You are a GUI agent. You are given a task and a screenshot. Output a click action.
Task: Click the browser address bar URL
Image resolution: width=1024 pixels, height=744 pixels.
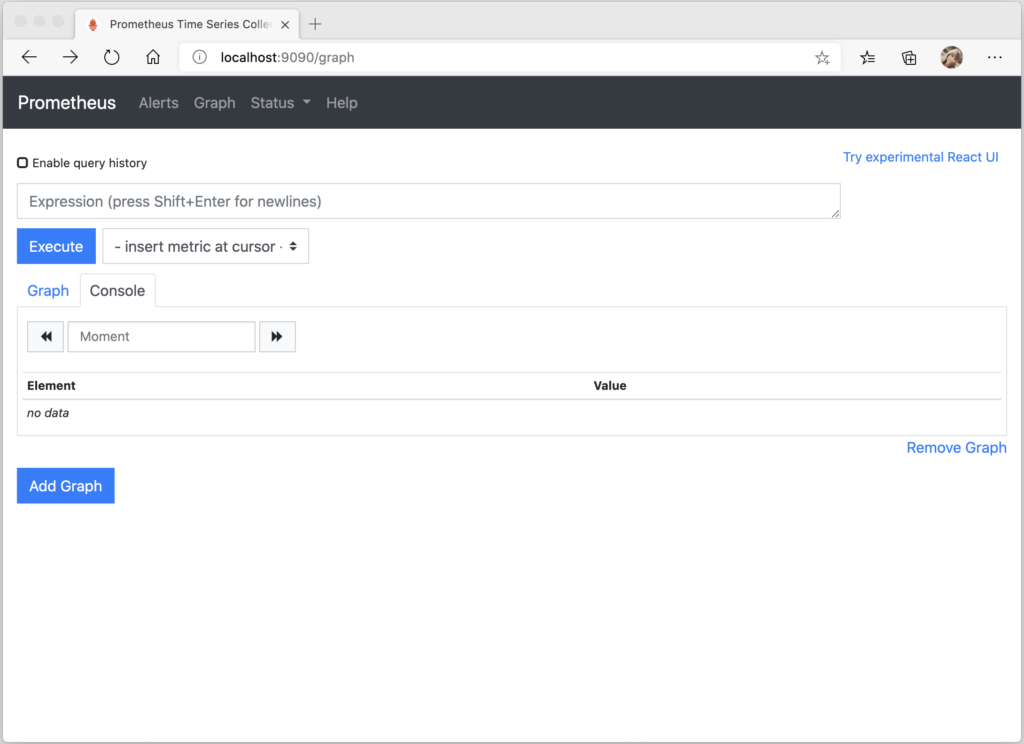(287, 57)
